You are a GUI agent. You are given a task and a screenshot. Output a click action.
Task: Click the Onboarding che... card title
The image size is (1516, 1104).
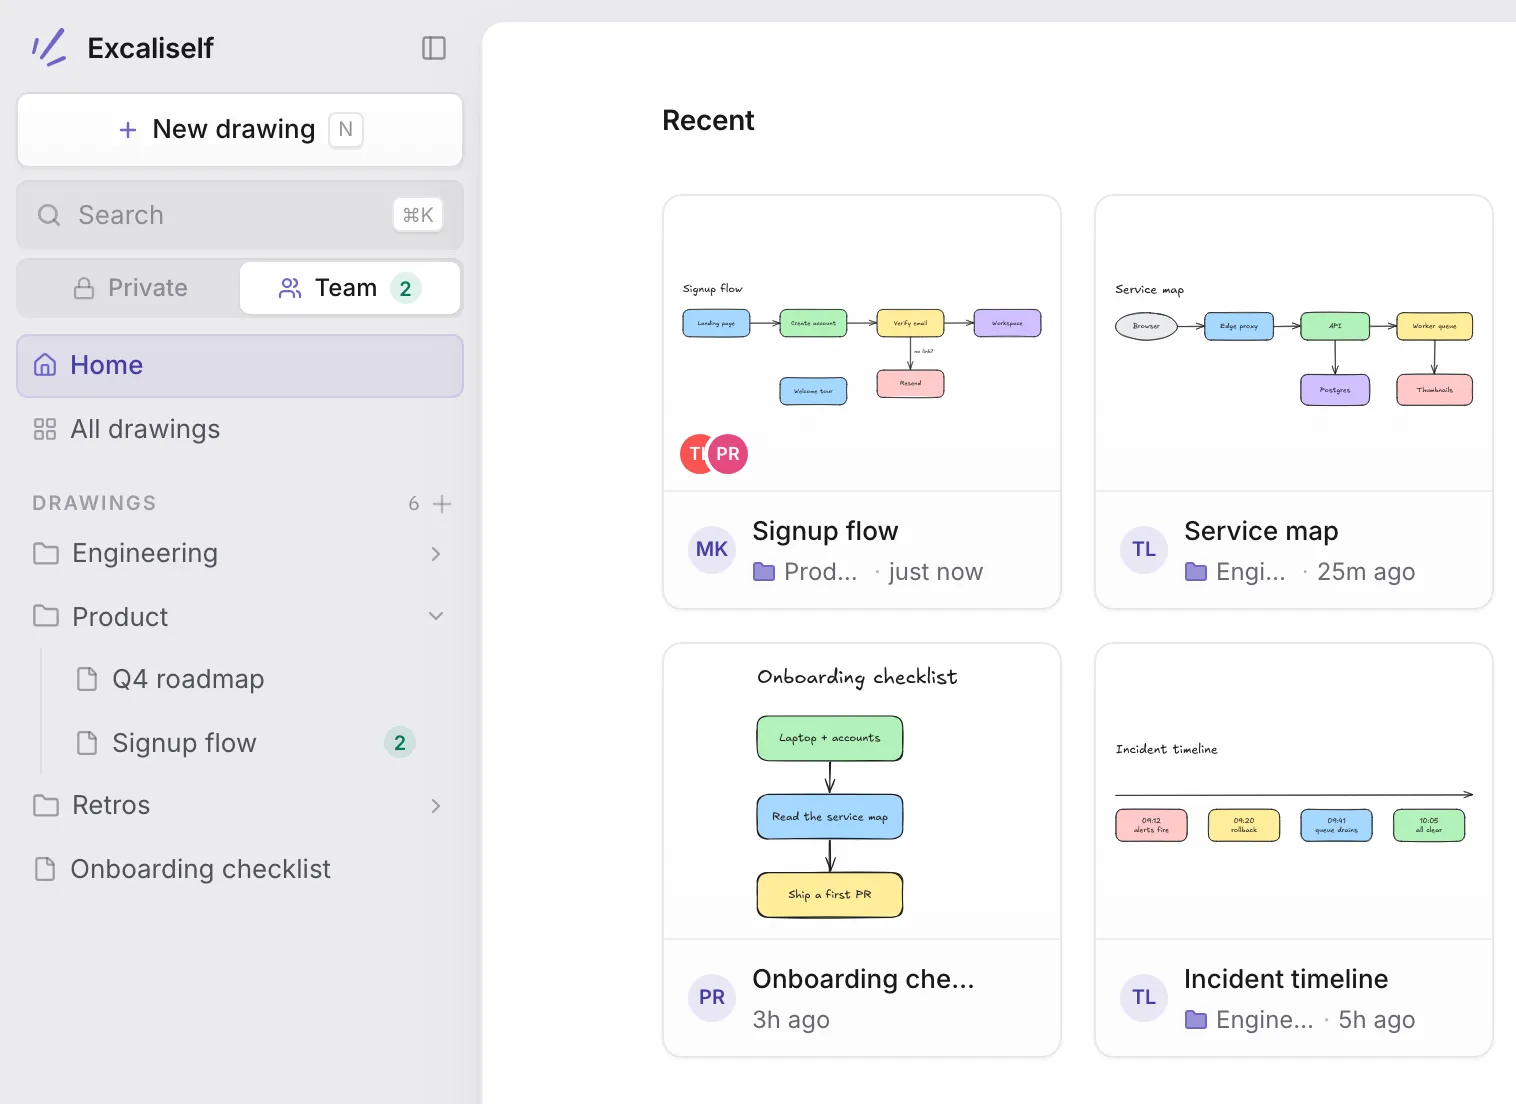[x=863, y=979]
